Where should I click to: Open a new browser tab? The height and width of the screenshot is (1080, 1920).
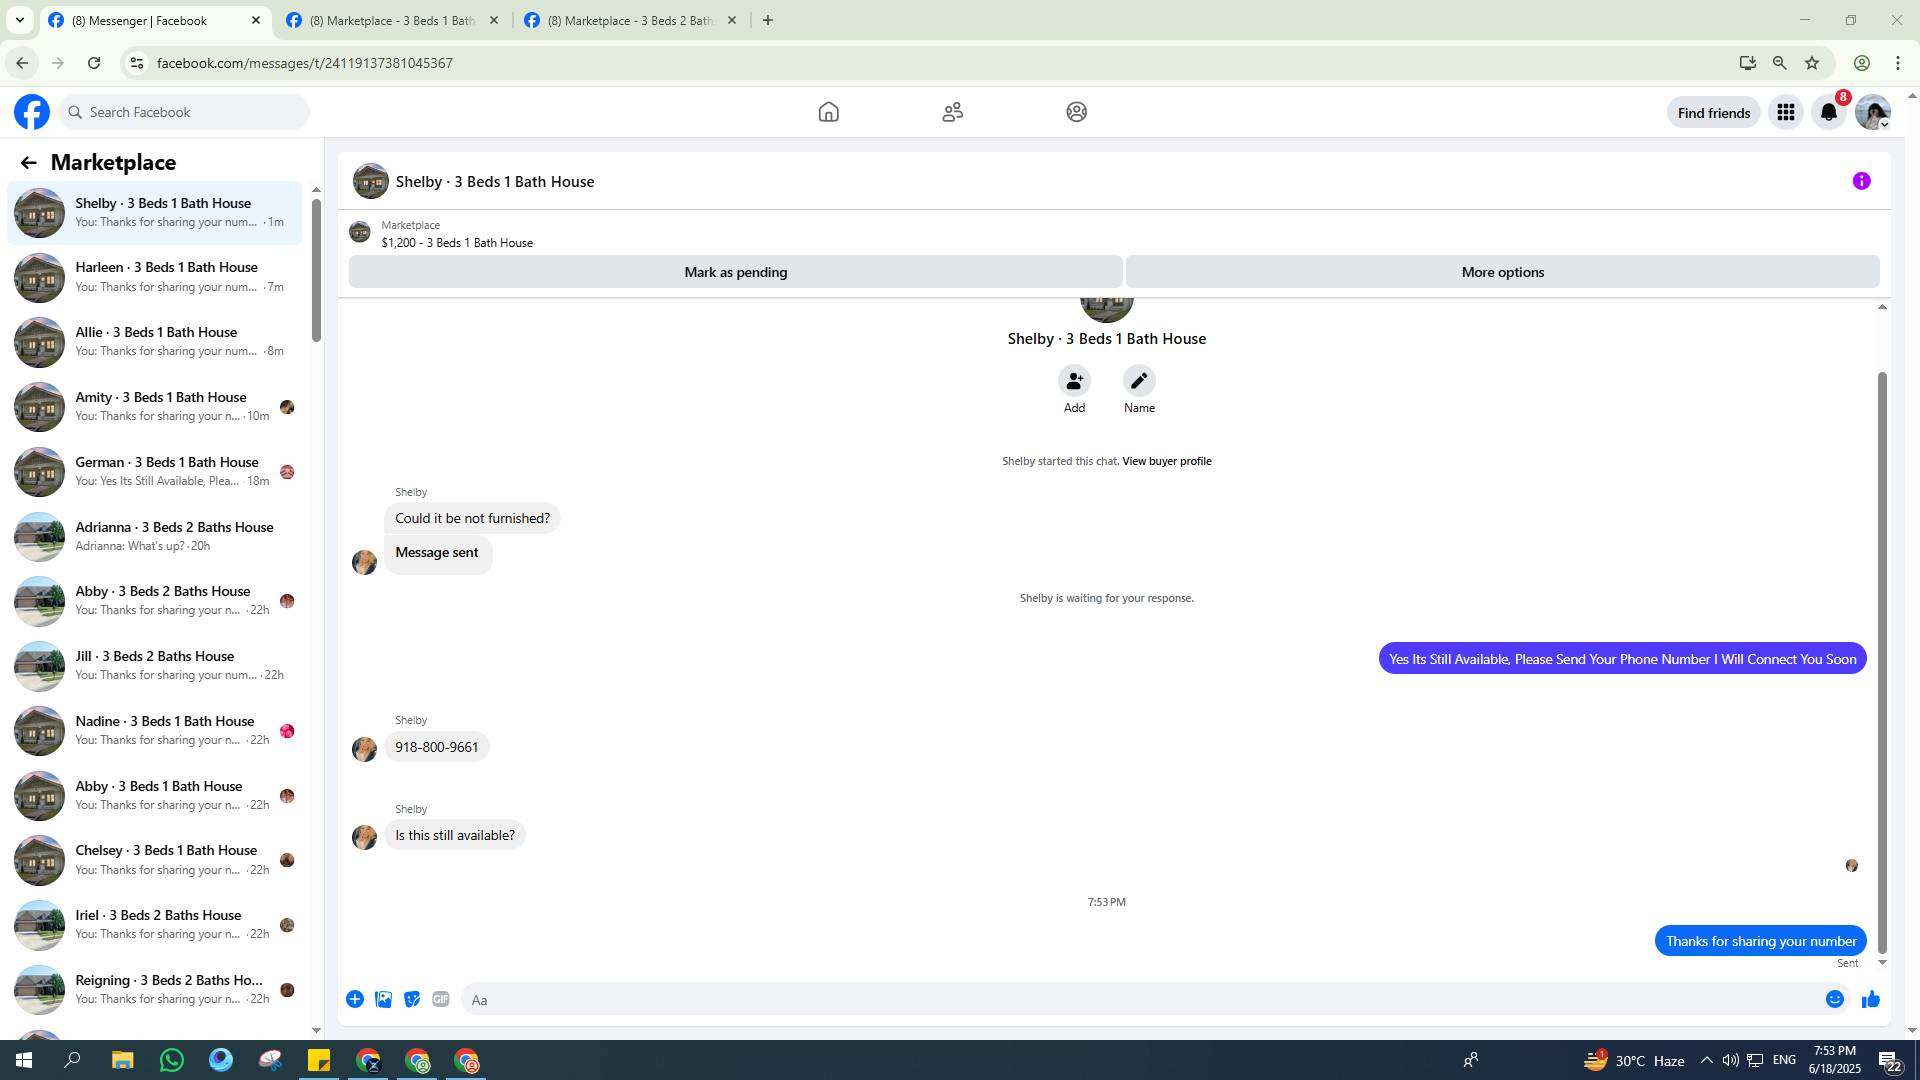pos(768,21)
